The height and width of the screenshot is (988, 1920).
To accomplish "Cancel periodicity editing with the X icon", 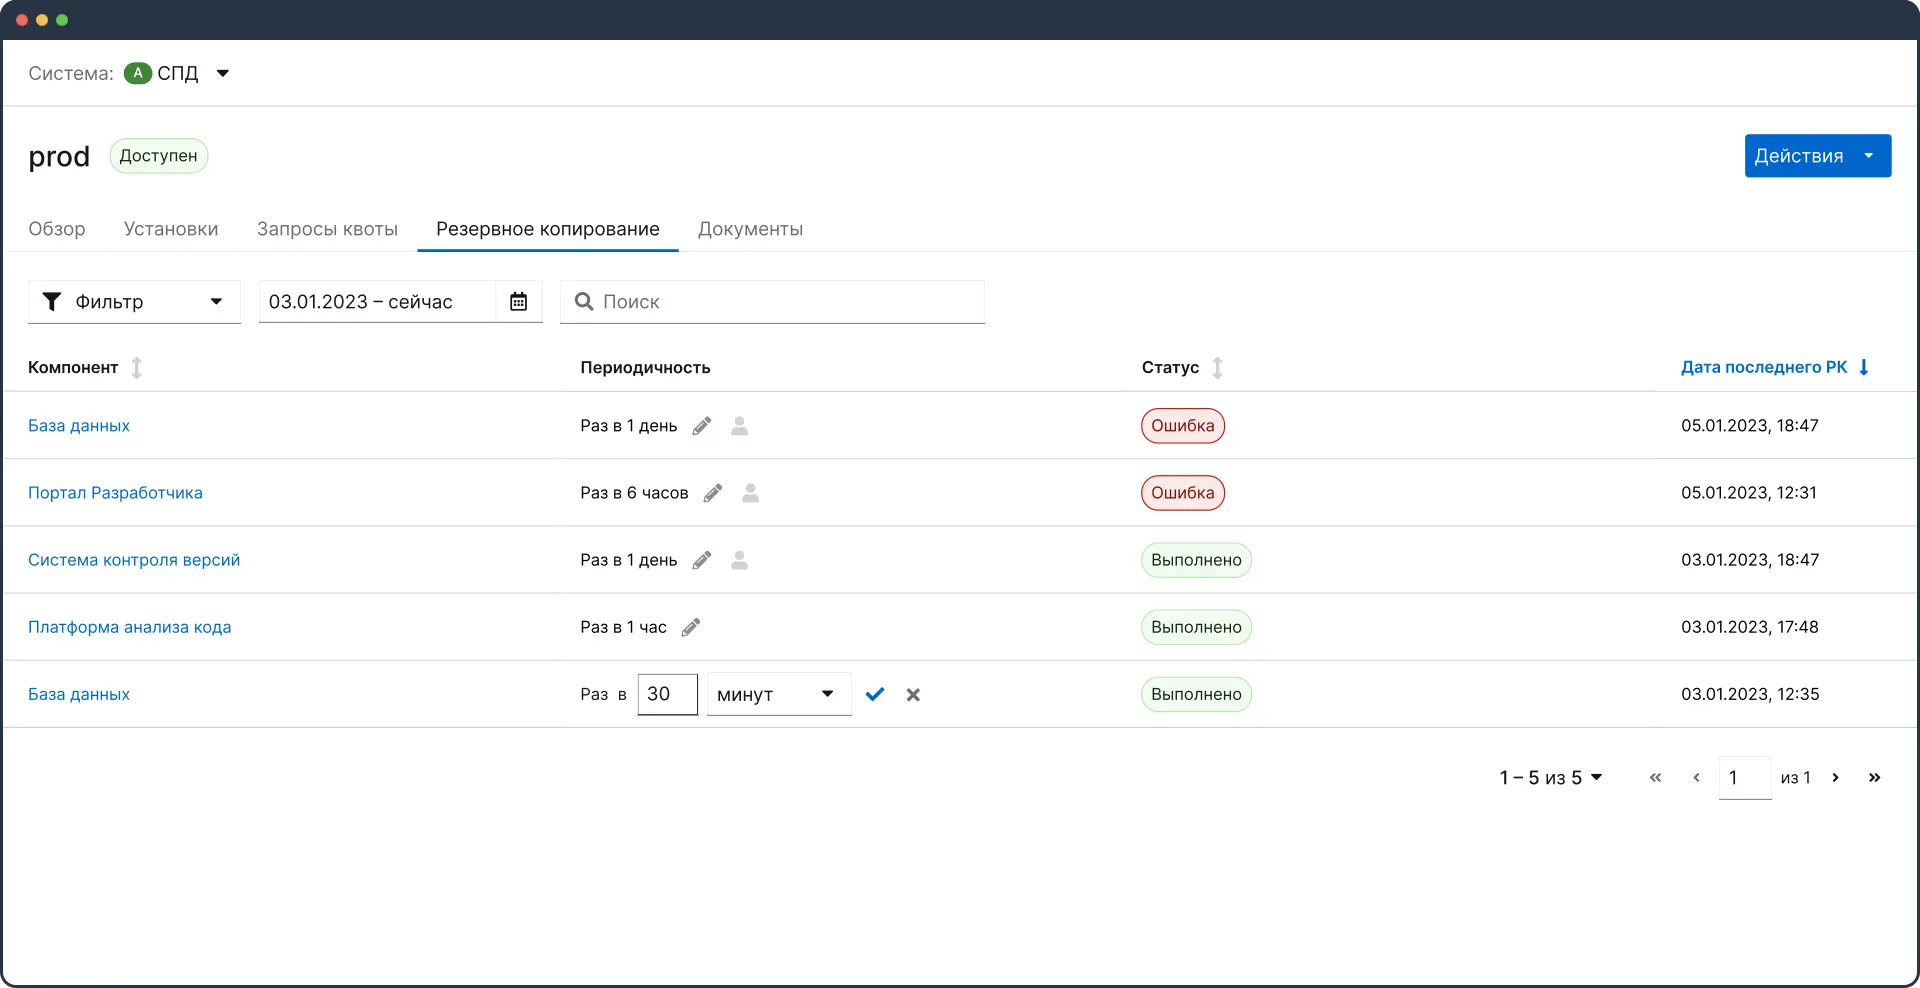I will click(x=913, y=694).
